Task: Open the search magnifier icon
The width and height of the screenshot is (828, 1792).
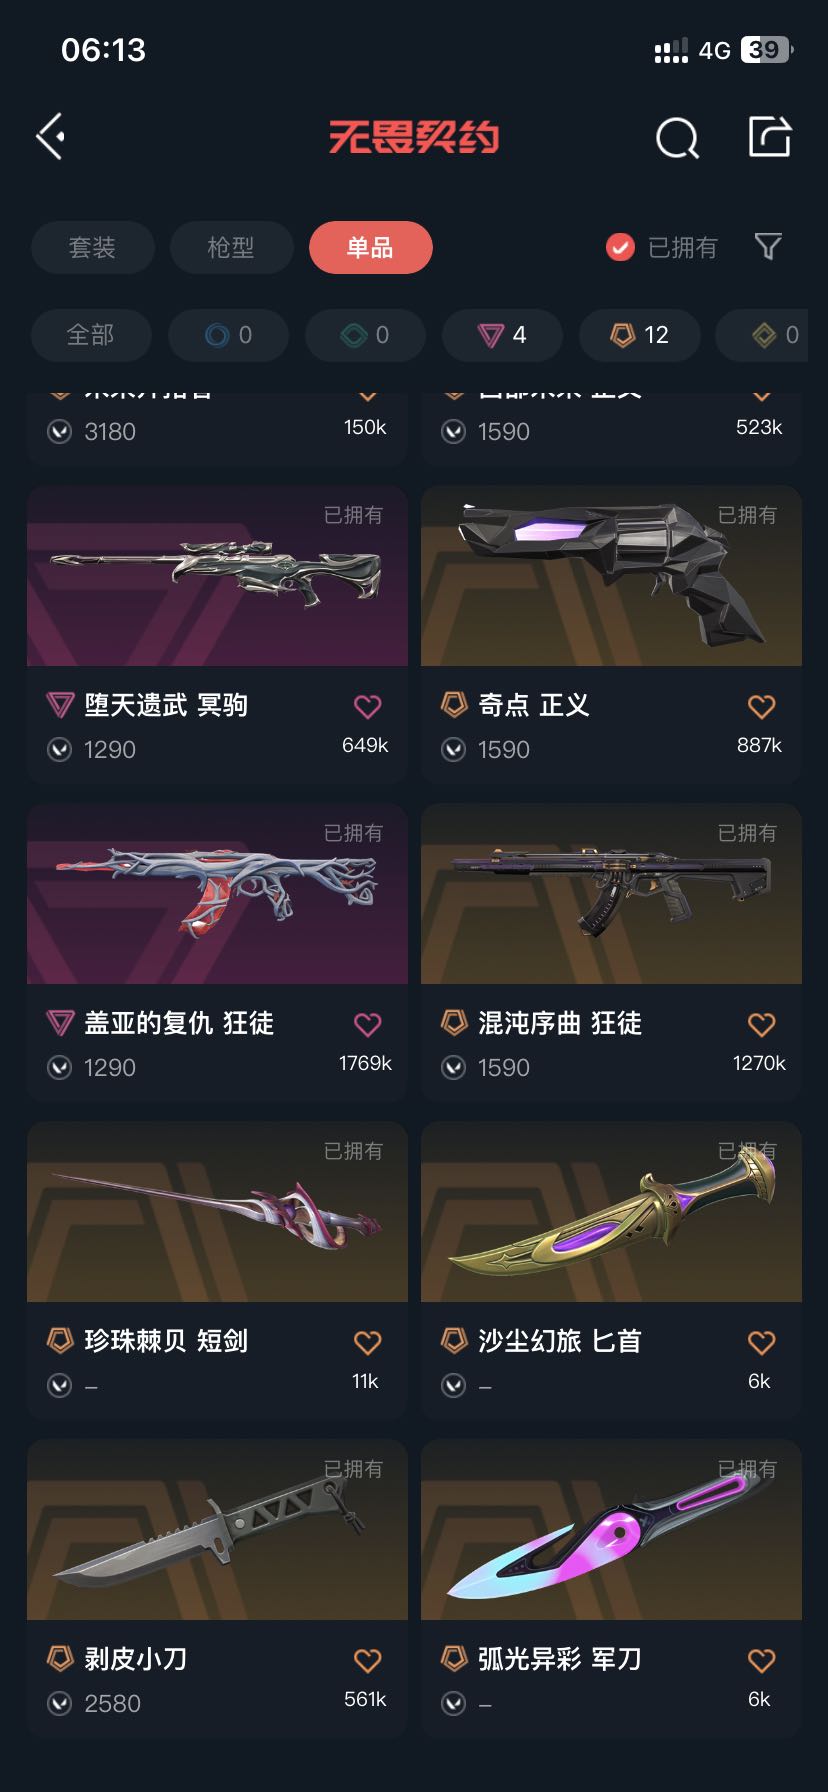Action: tap(677, 138)
